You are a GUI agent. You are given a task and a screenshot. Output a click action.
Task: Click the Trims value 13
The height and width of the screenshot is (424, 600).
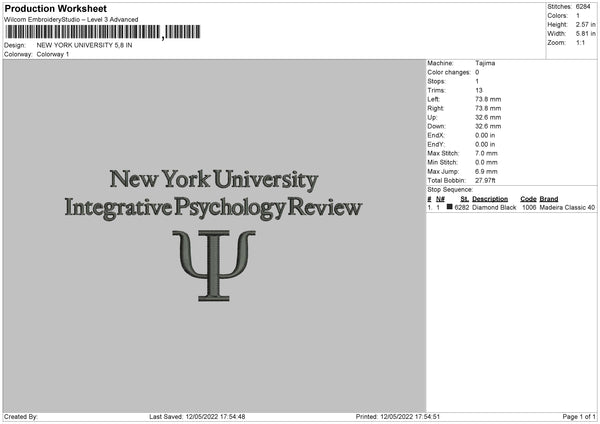(479, 90)
